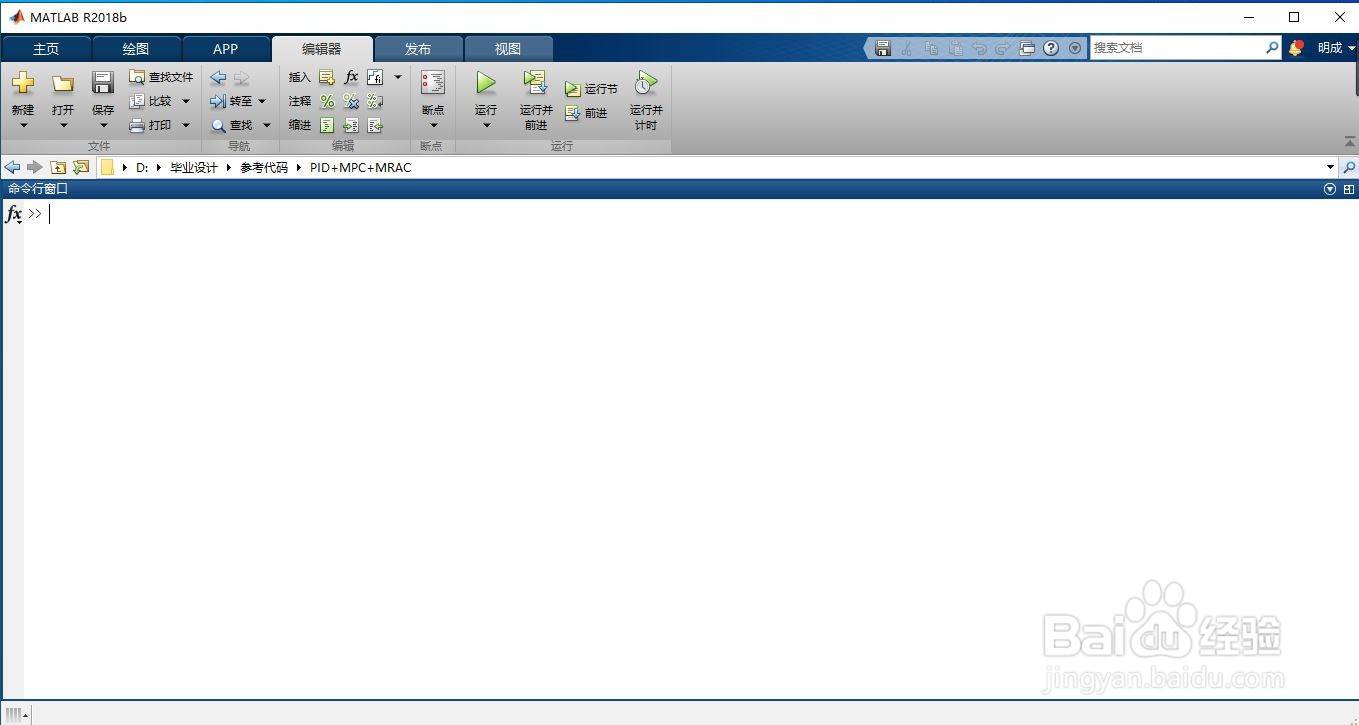Click Run and Time (运行并计时)

(x=646, y=100)
